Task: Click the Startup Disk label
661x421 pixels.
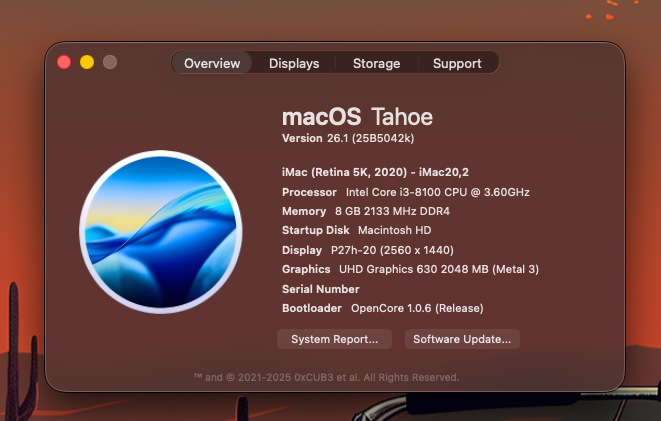Action: click(x=315, y=230)
